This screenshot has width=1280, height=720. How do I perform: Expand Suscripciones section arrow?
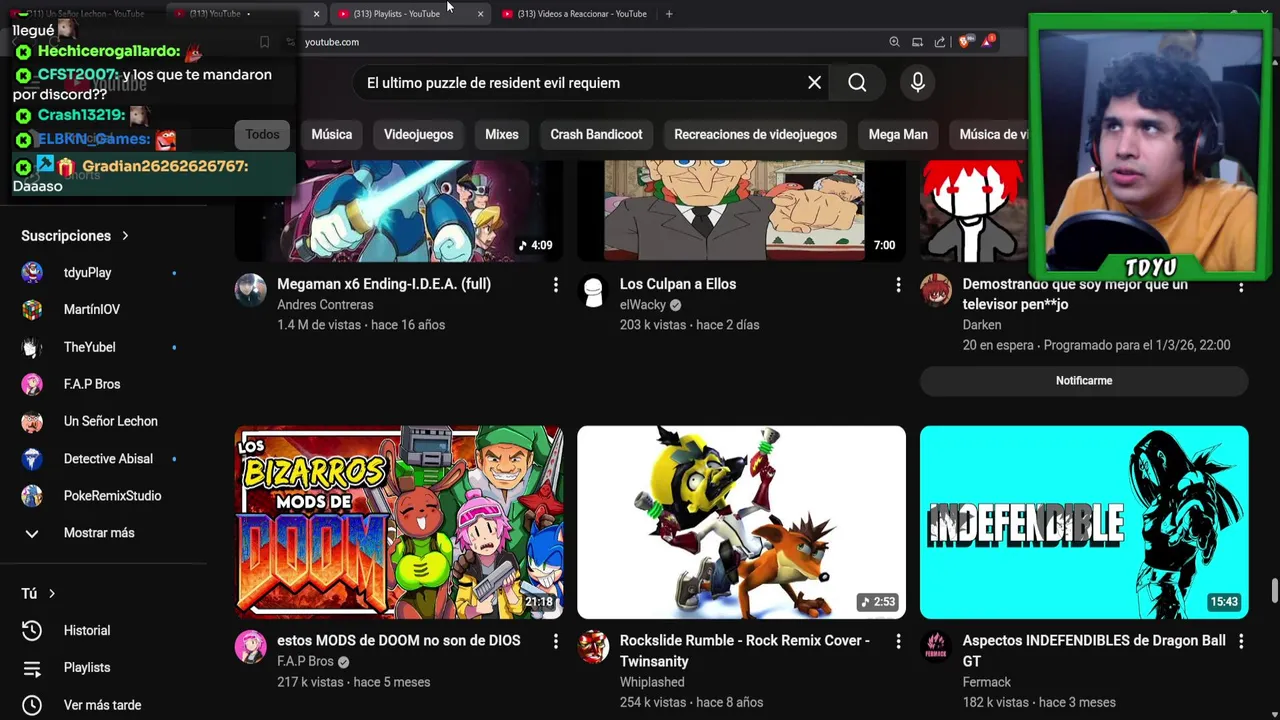tap(125, 236)
